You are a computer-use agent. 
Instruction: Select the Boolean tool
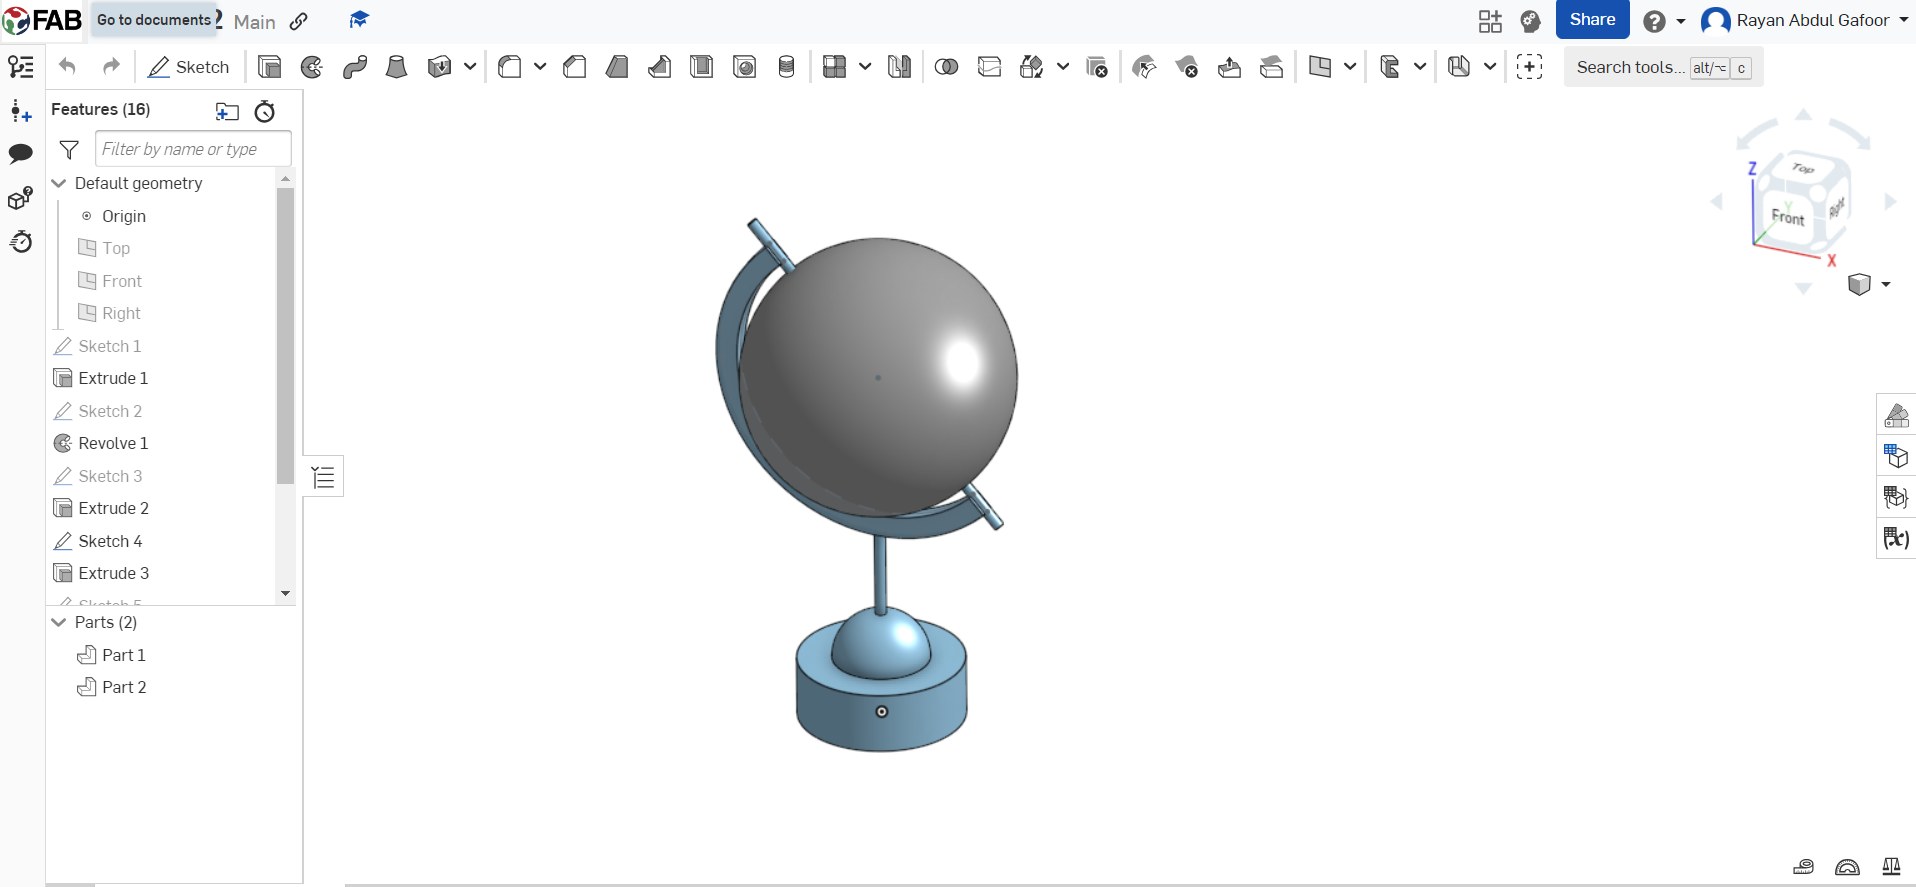(946, 67)
